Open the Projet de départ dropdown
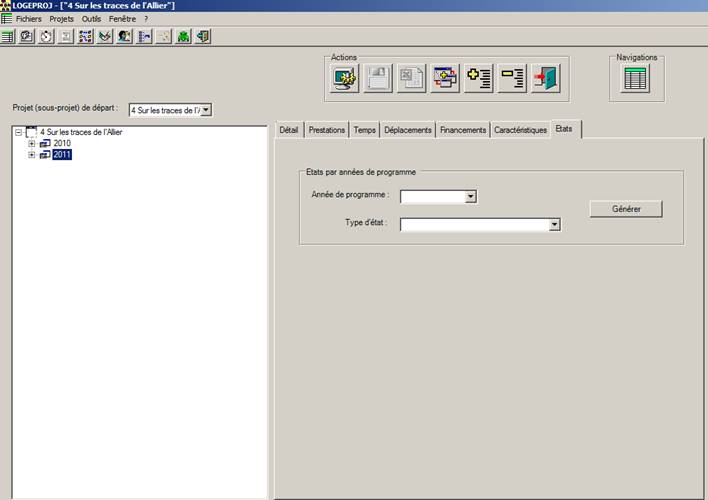Screen dimensions: 708x500 pyautogui.click(x=206, y=110)
